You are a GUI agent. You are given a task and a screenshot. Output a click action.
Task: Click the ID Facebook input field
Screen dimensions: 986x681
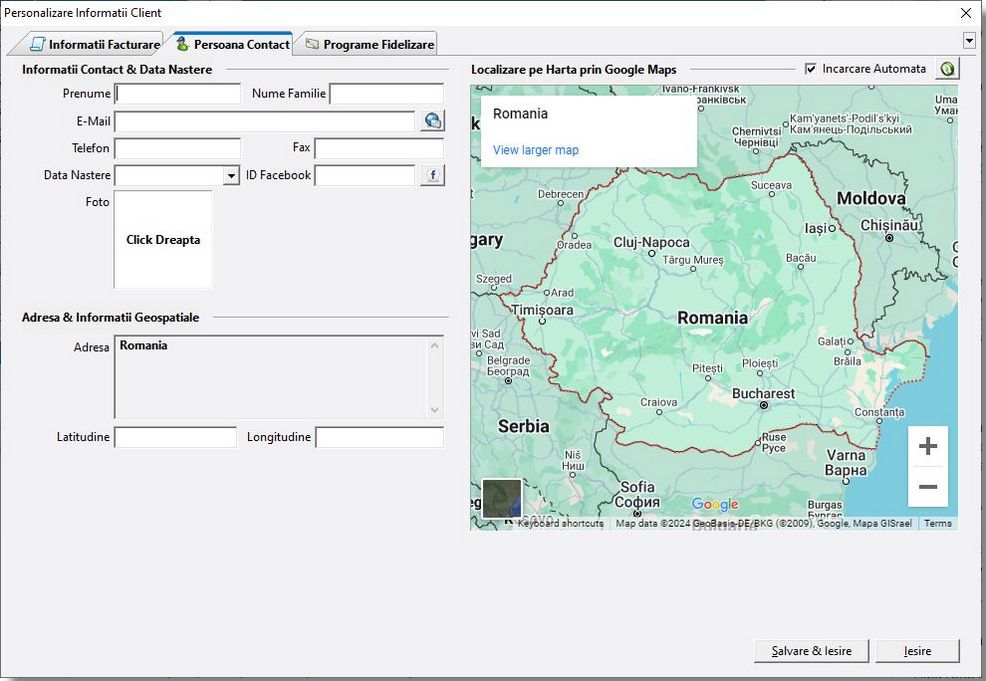tap(365, 175)
